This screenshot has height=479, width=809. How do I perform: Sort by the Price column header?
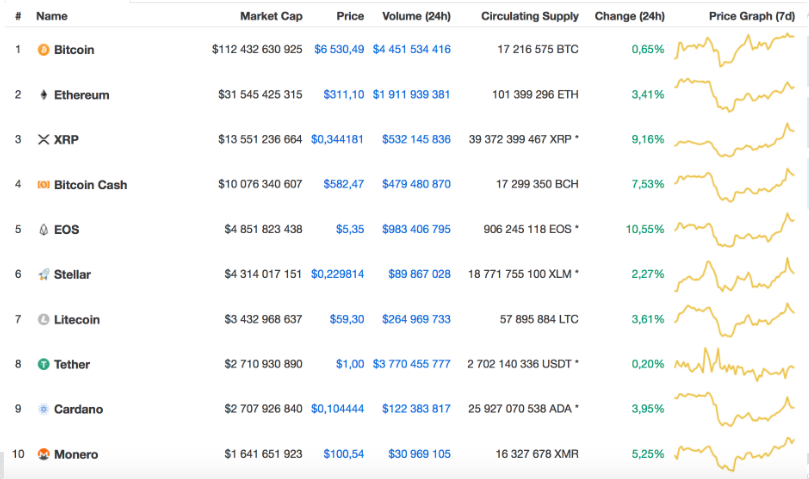click(x=350, y=16)
